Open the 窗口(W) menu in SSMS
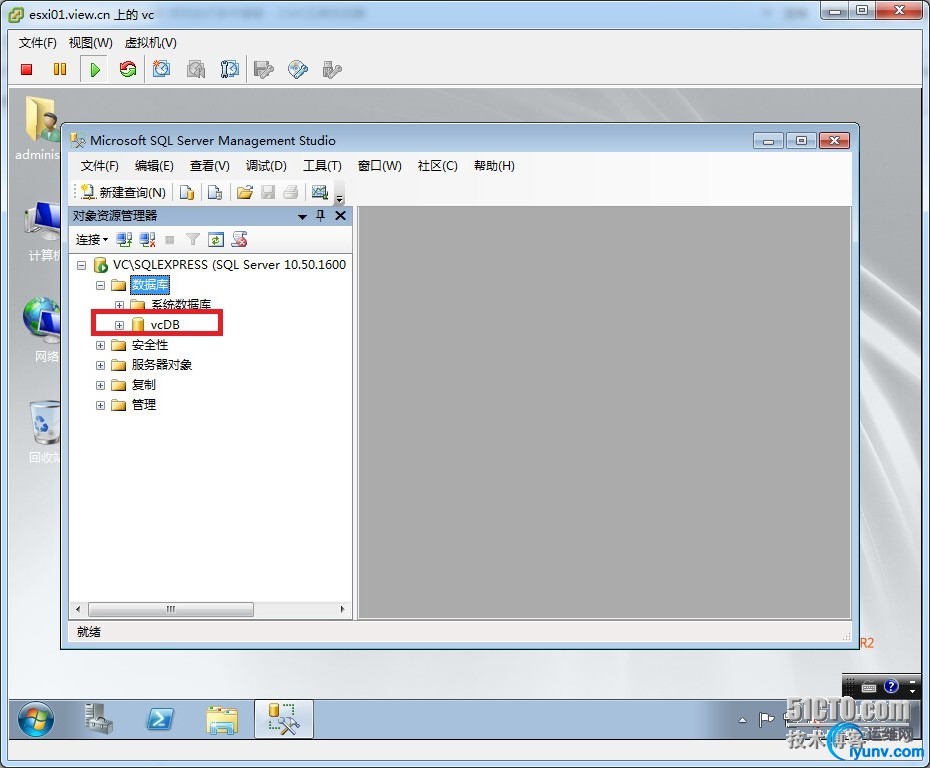 point(380,166)
